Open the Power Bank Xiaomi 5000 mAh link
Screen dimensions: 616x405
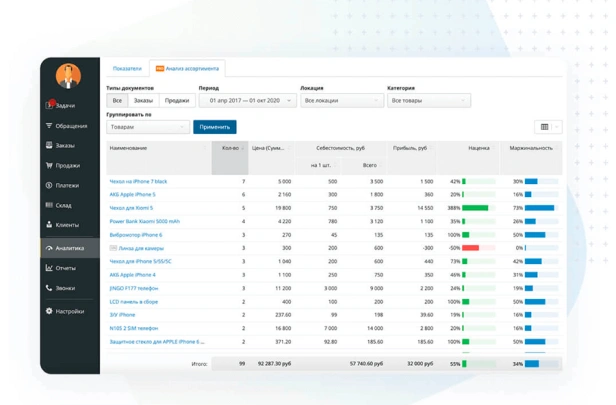click(x=145, y=222)
